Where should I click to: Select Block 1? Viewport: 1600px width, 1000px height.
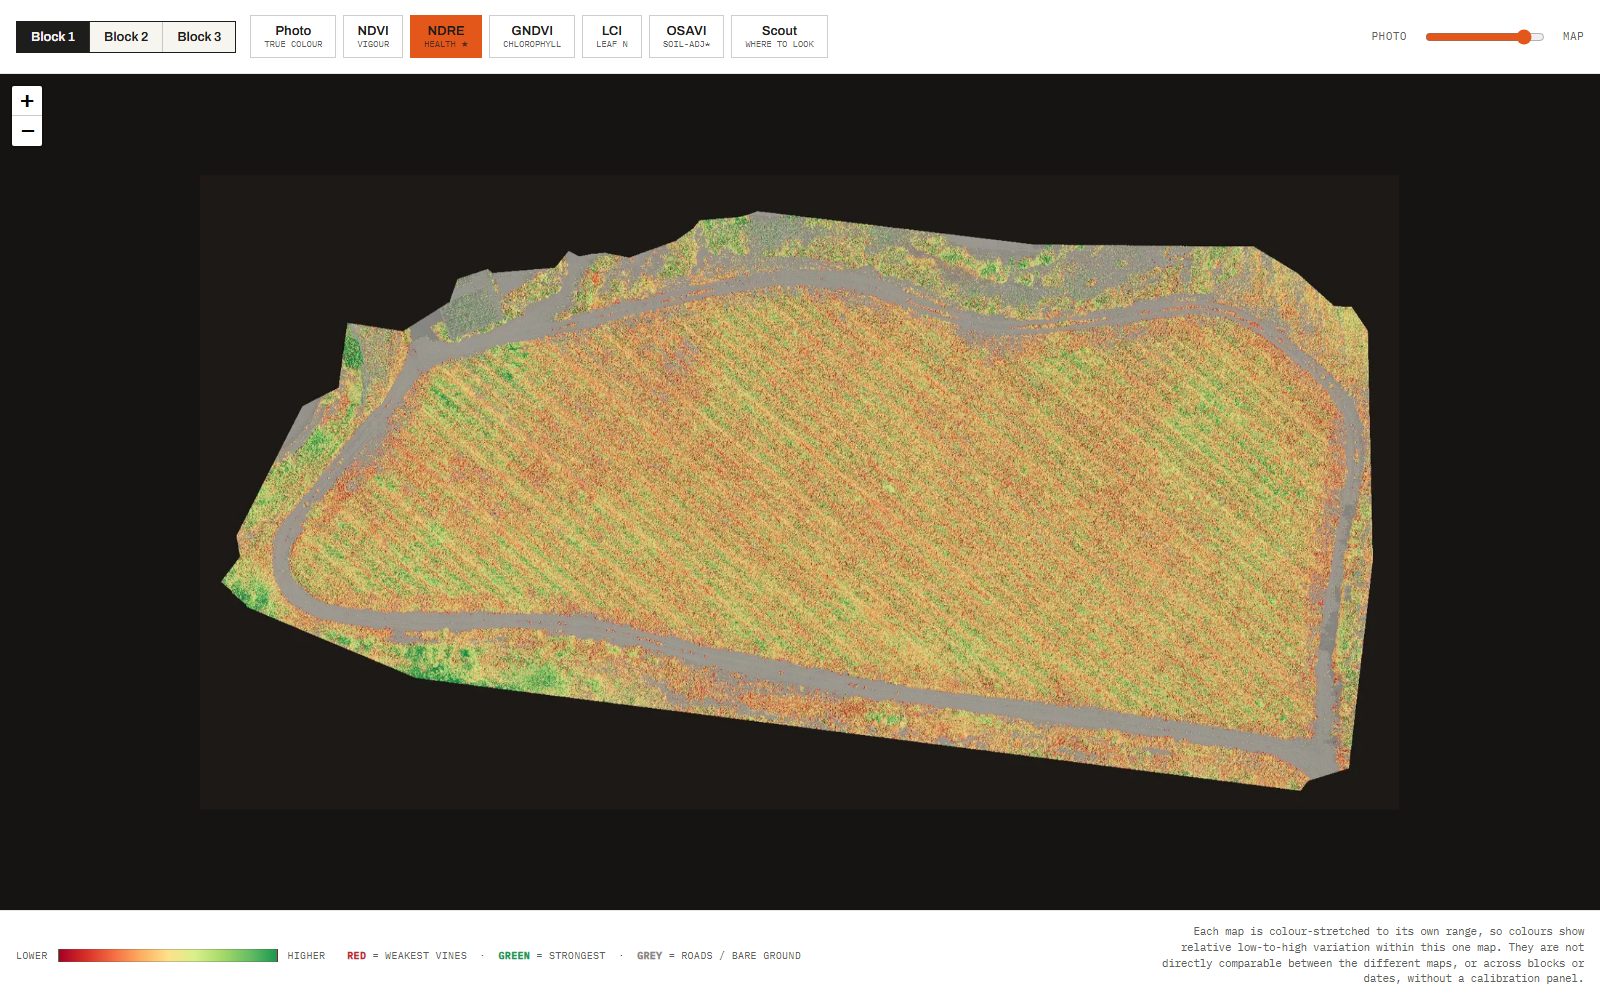tap(53, 37)
